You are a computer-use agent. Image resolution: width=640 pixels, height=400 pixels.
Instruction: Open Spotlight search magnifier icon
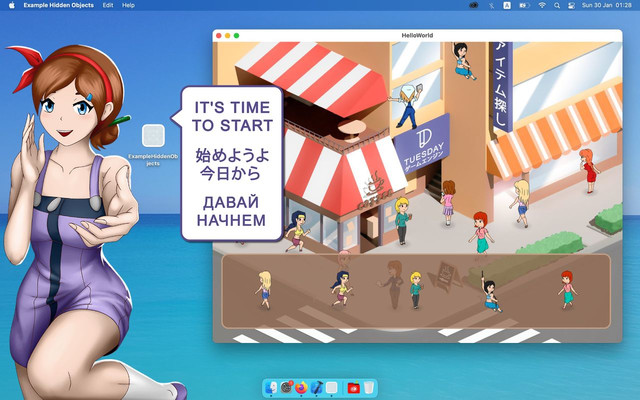(x=557, y=5)
